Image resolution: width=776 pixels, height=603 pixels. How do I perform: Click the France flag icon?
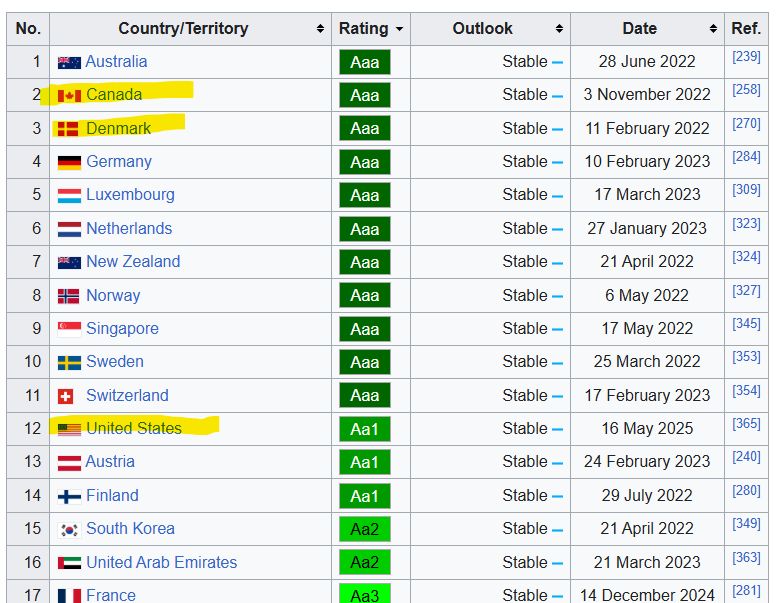click(69, 596)
